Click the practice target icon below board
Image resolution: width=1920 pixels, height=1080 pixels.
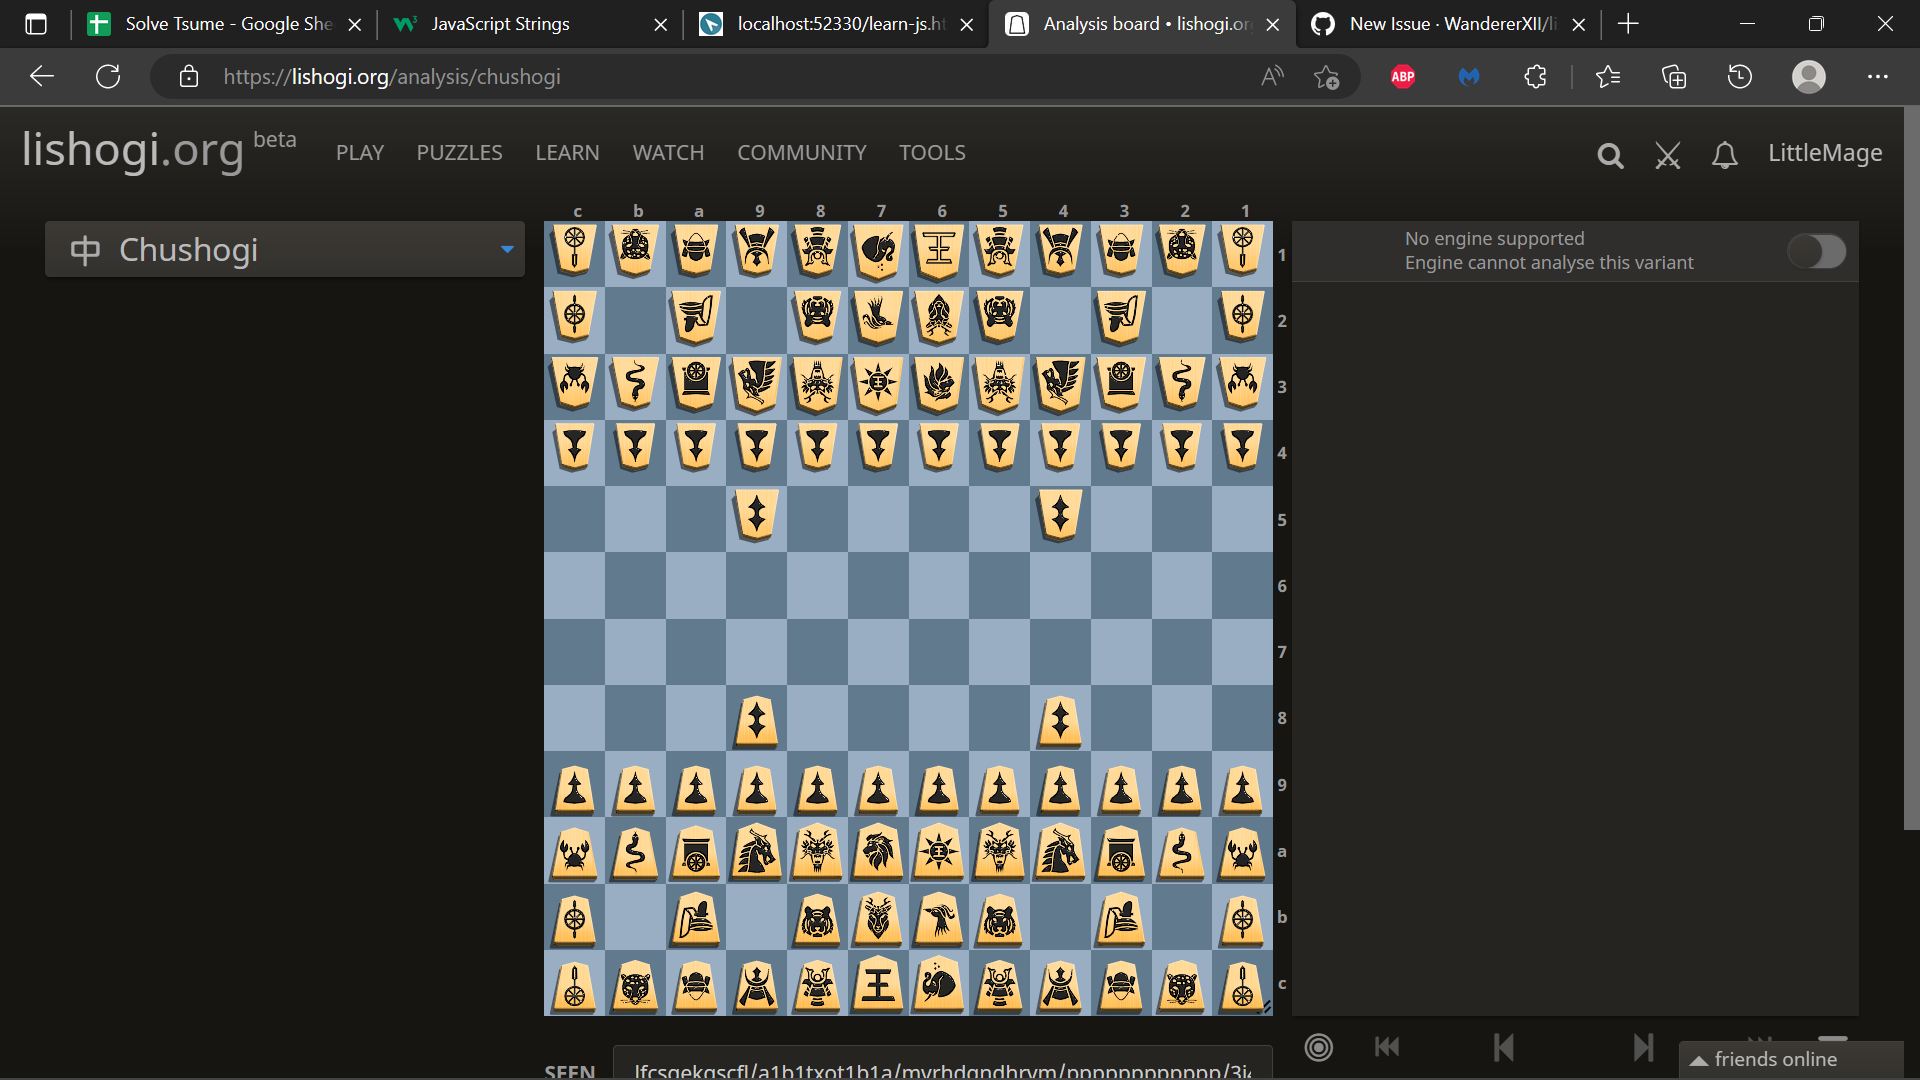pyautogui.click(x=1319, y=1047)
